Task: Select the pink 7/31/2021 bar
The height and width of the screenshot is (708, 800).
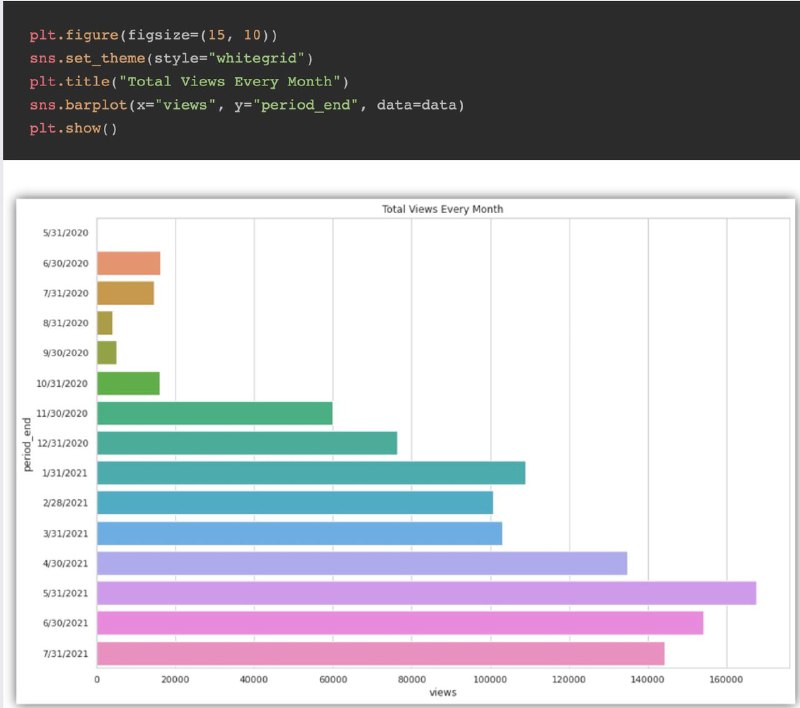Action: click(381, 653)
